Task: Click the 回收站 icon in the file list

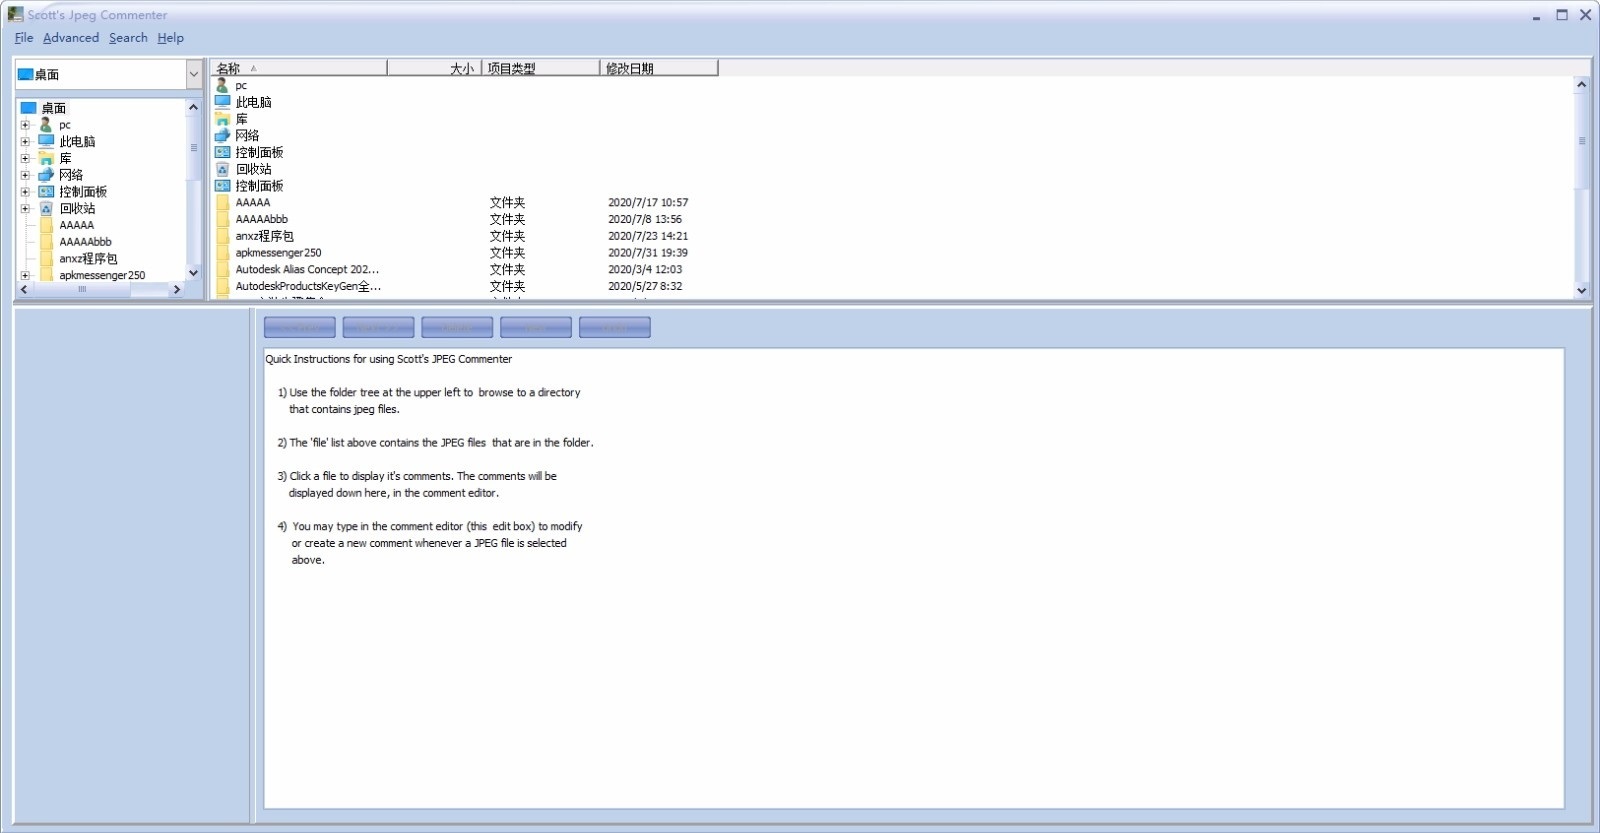Action: 223,169
